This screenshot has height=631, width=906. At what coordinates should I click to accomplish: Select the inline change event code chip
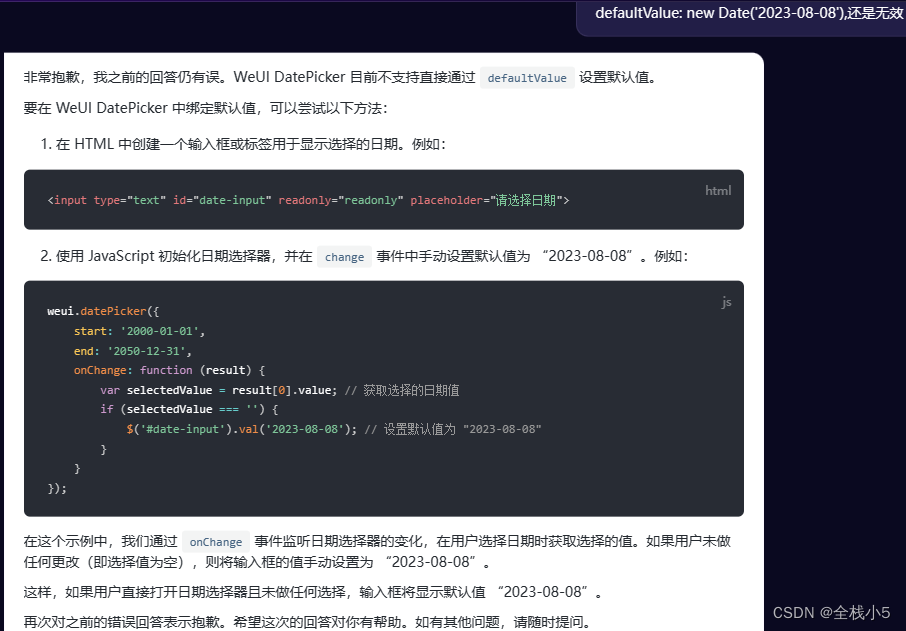point(344,257)
